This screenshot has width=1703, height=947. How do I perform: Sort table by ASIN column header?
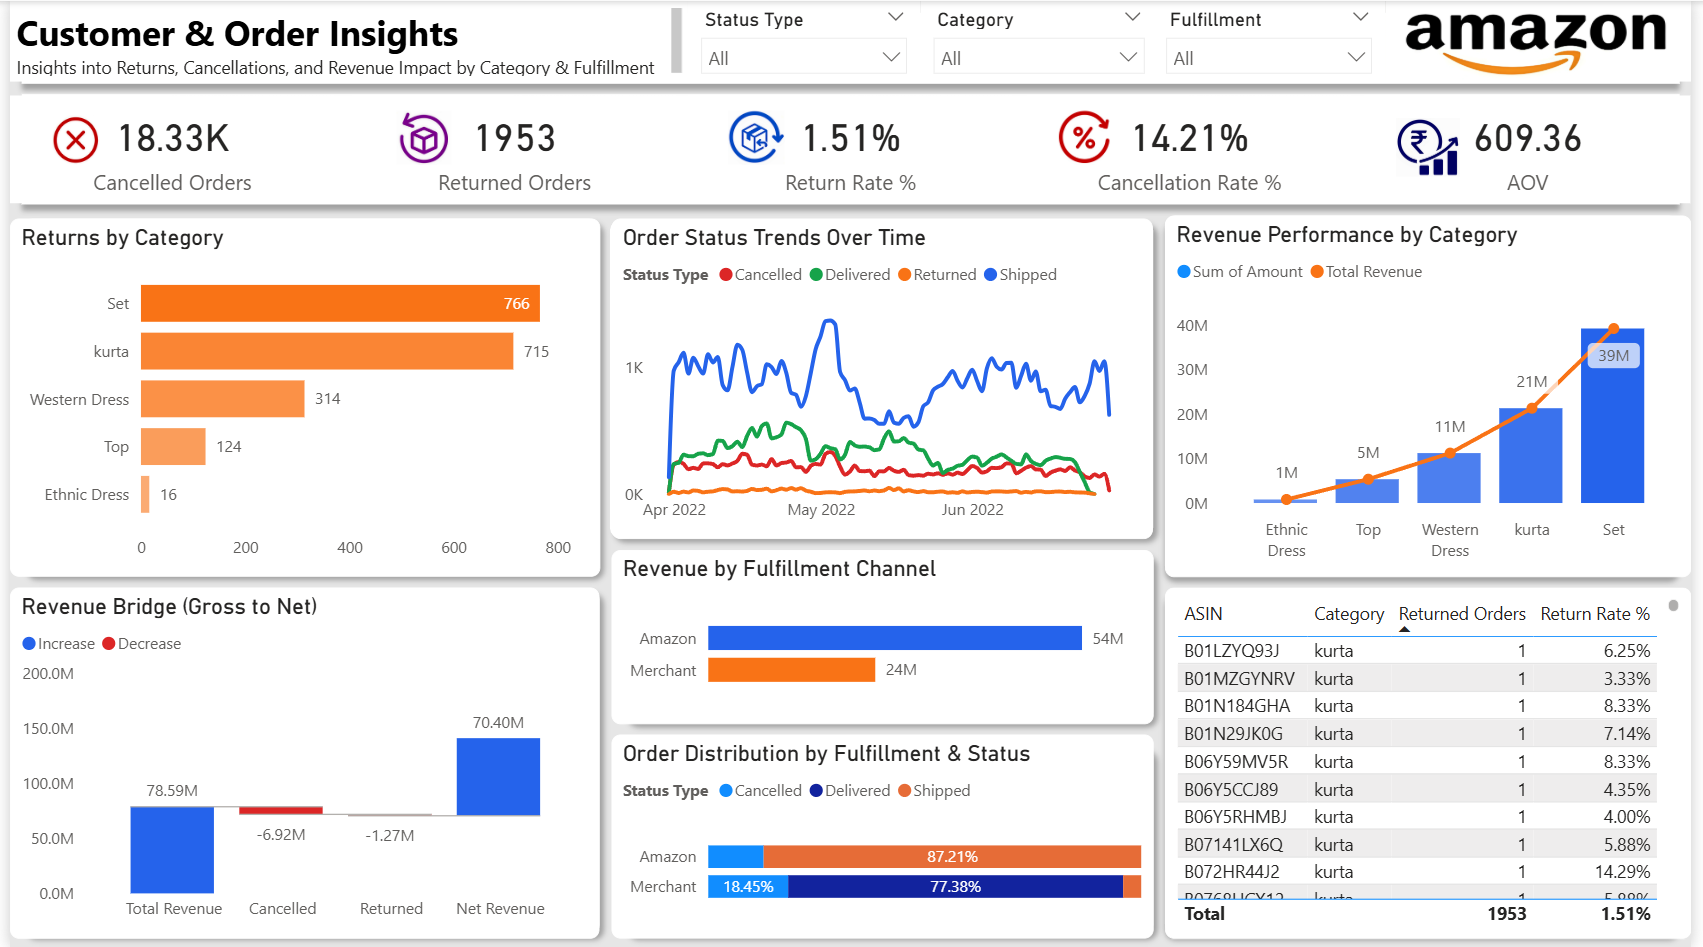(1203, 614)
